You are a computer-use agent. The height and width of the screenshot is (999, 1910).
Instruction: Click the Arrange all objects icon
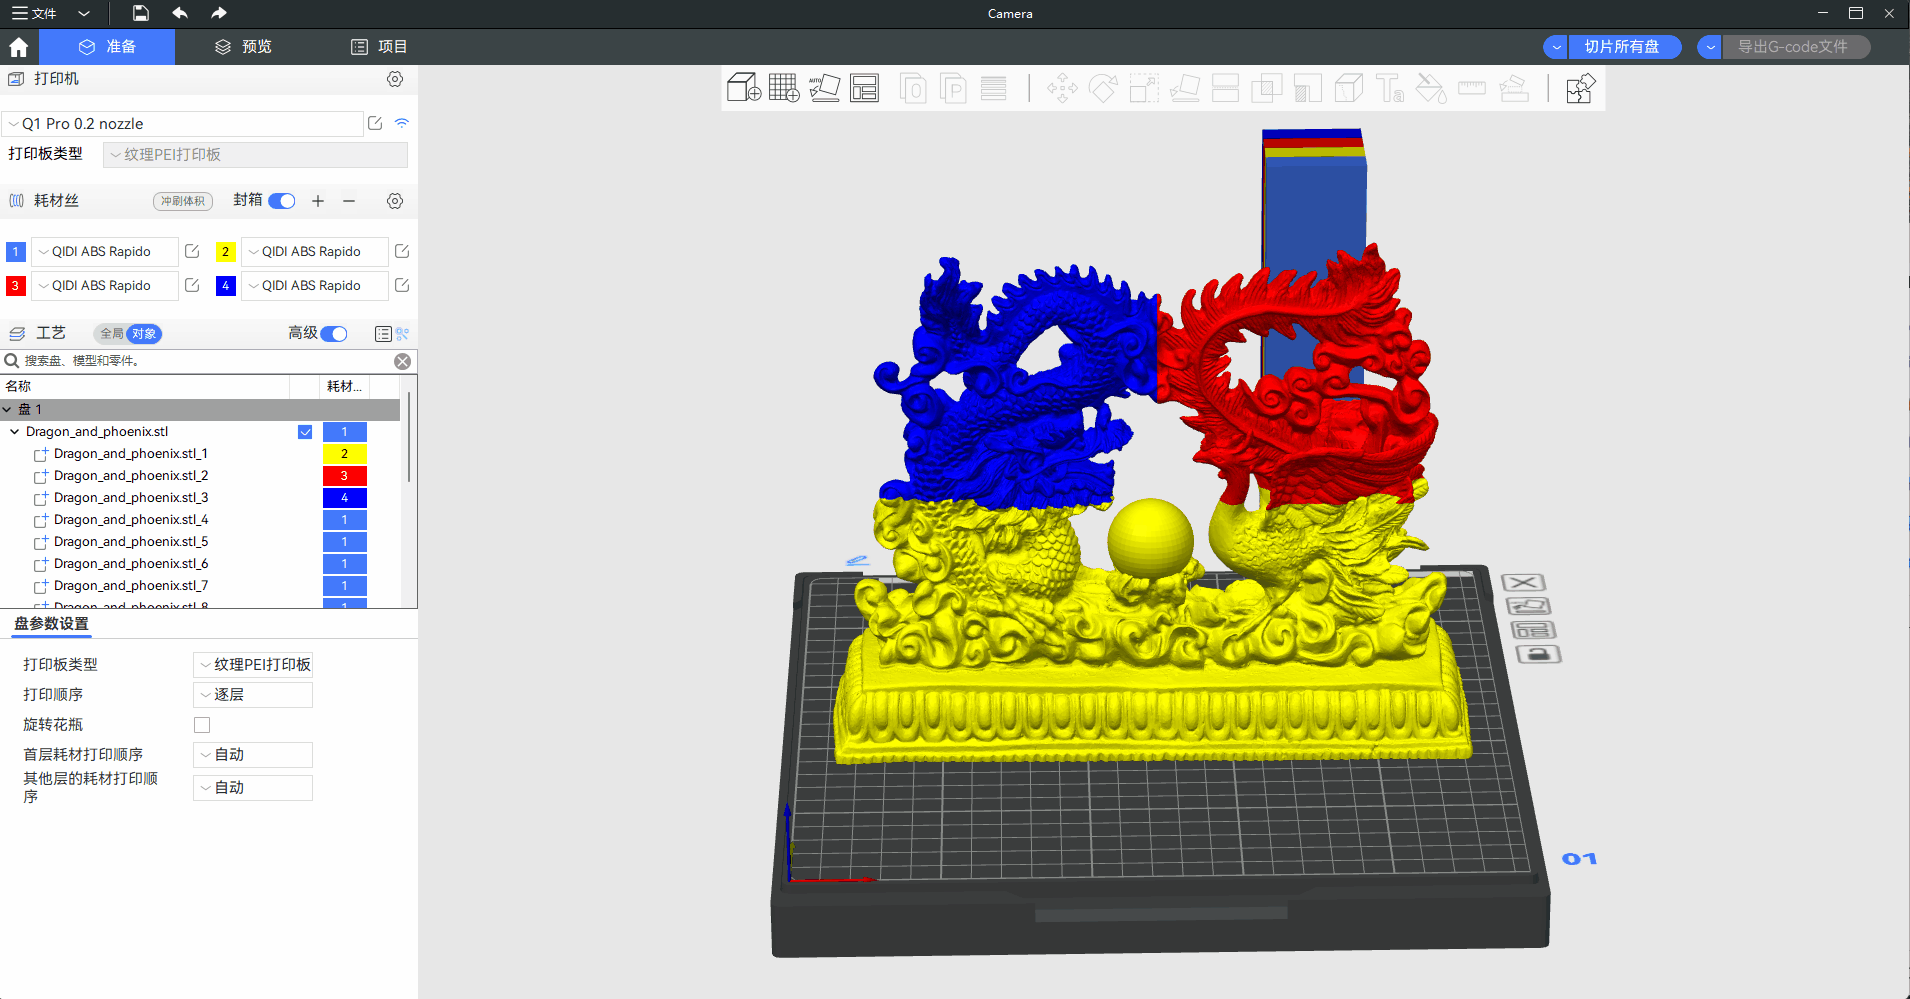tap(864, 88)
